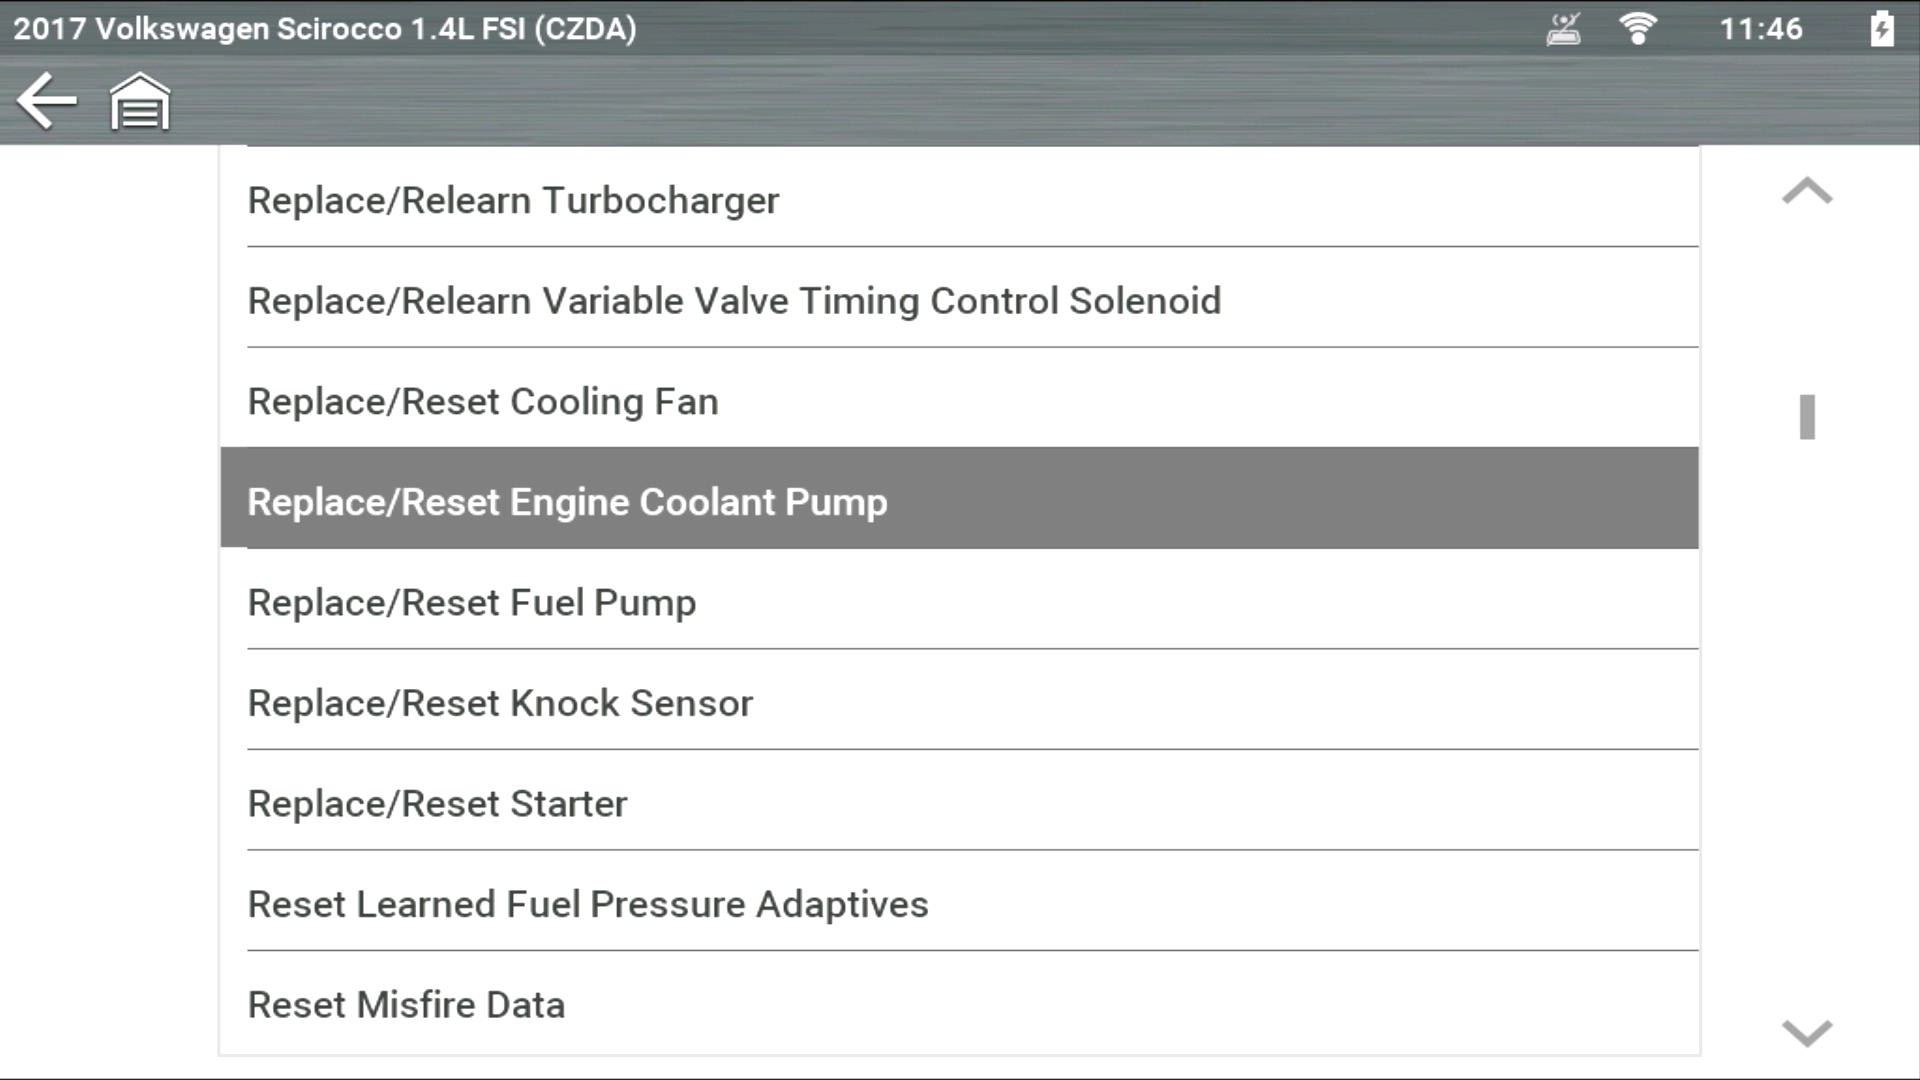The height and width of the screenshot is (1080, 1920).
Task: Open Replace/Relearn Variable Valve Timing Control Solenoid
Action: coord(734,301)
